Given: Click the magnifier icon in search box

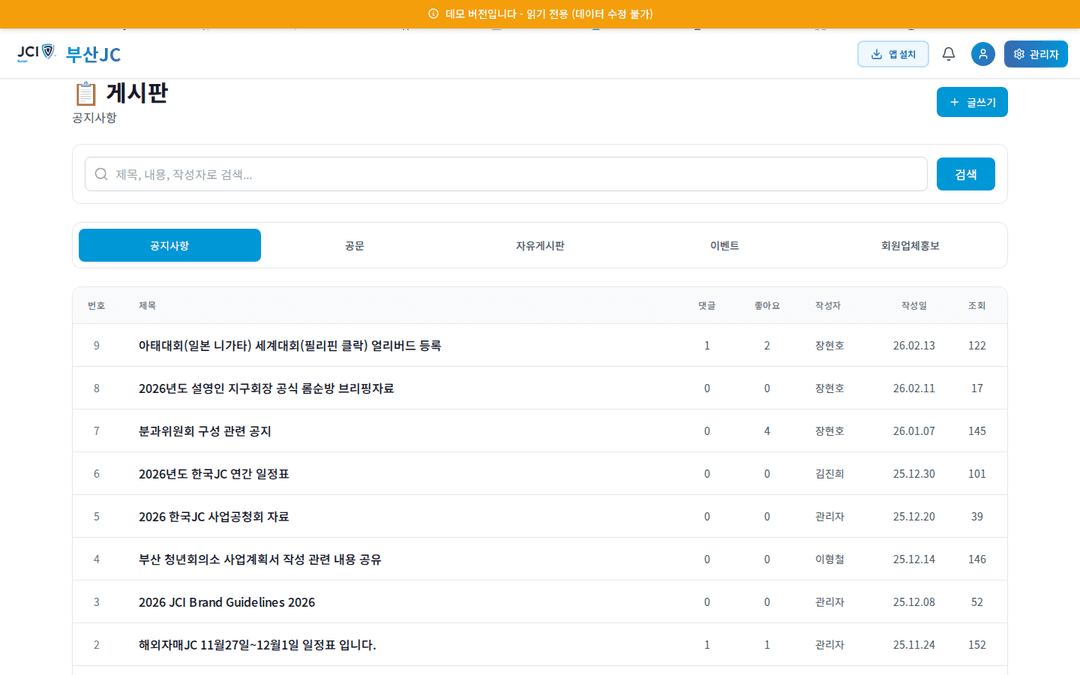Looking at the screenshot, I should tap(101, 174).
